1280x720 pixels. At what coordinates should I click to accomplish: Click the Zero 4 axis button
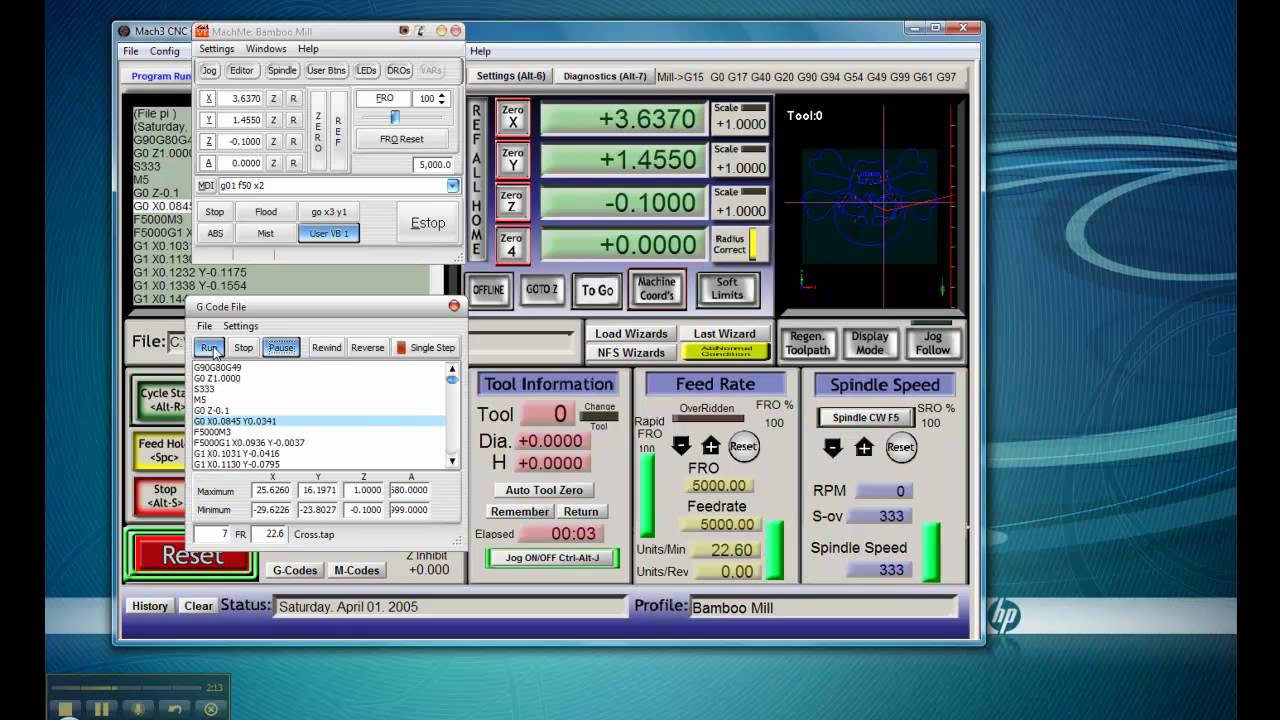point(512,244)
